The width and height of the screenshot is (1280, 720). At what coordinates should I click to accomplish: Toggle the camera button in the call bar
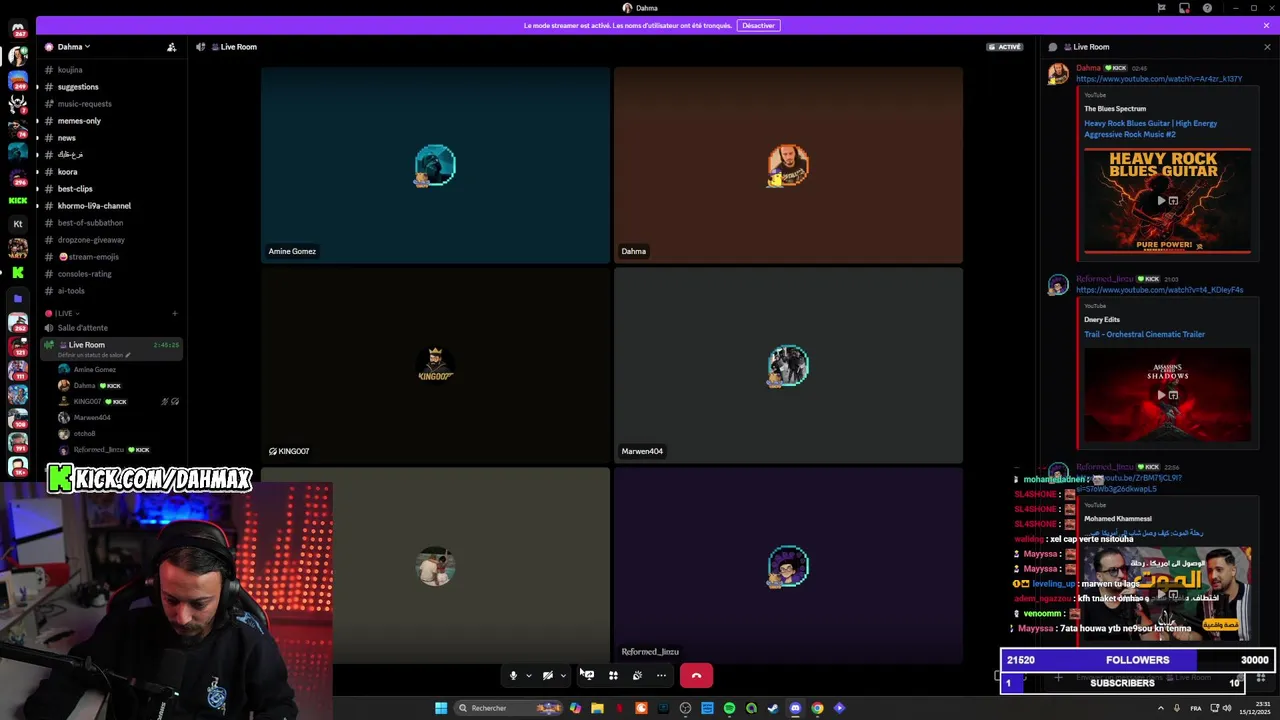[547, 676]
